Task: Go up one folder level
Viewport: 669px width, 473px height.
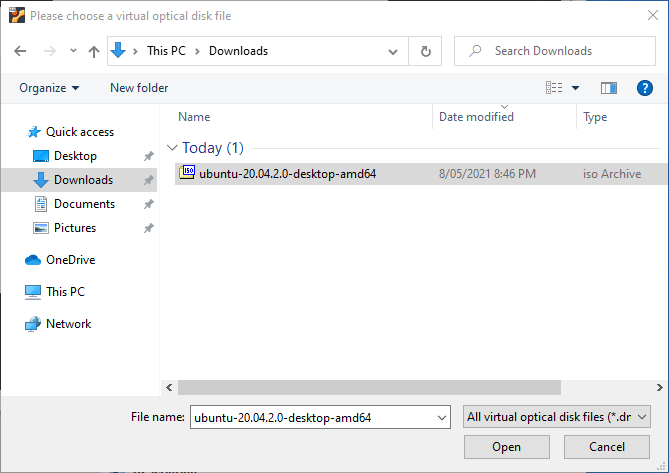Action: (x=94, y=52)
